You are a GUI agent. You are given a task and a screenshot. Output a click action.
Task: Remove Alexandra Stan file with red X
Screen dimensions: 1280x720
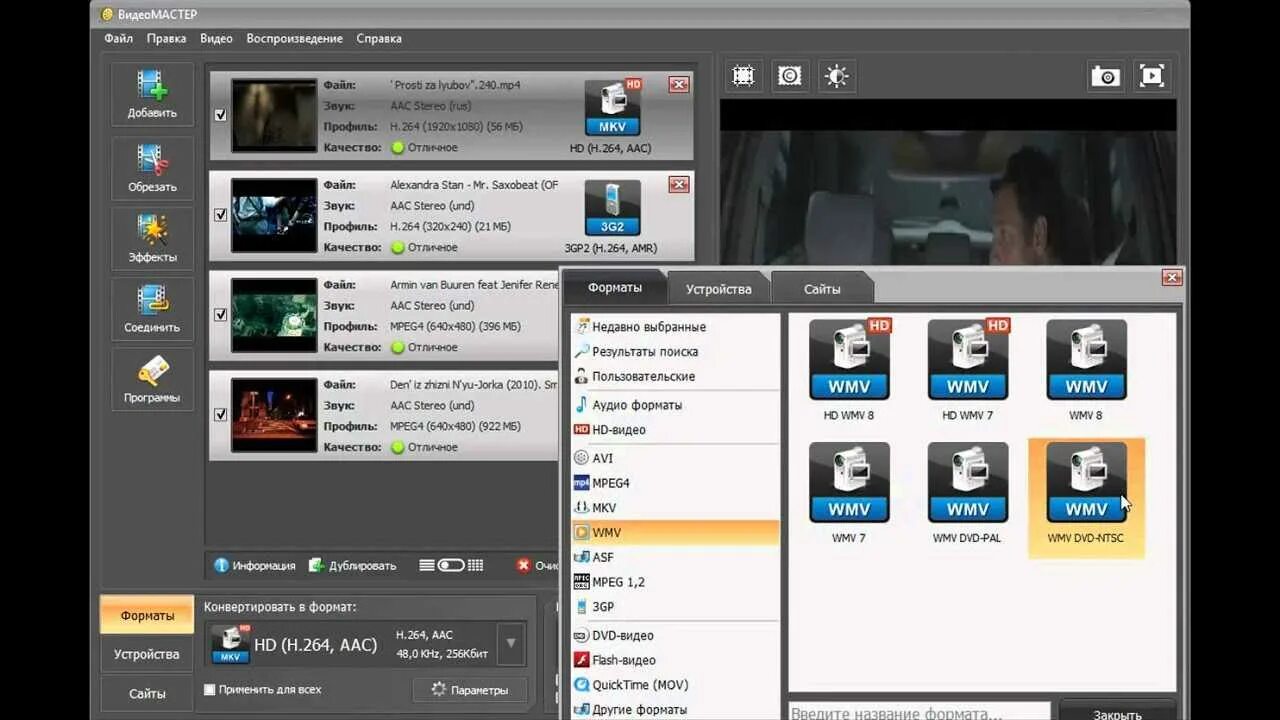click(x=679, y=185)
